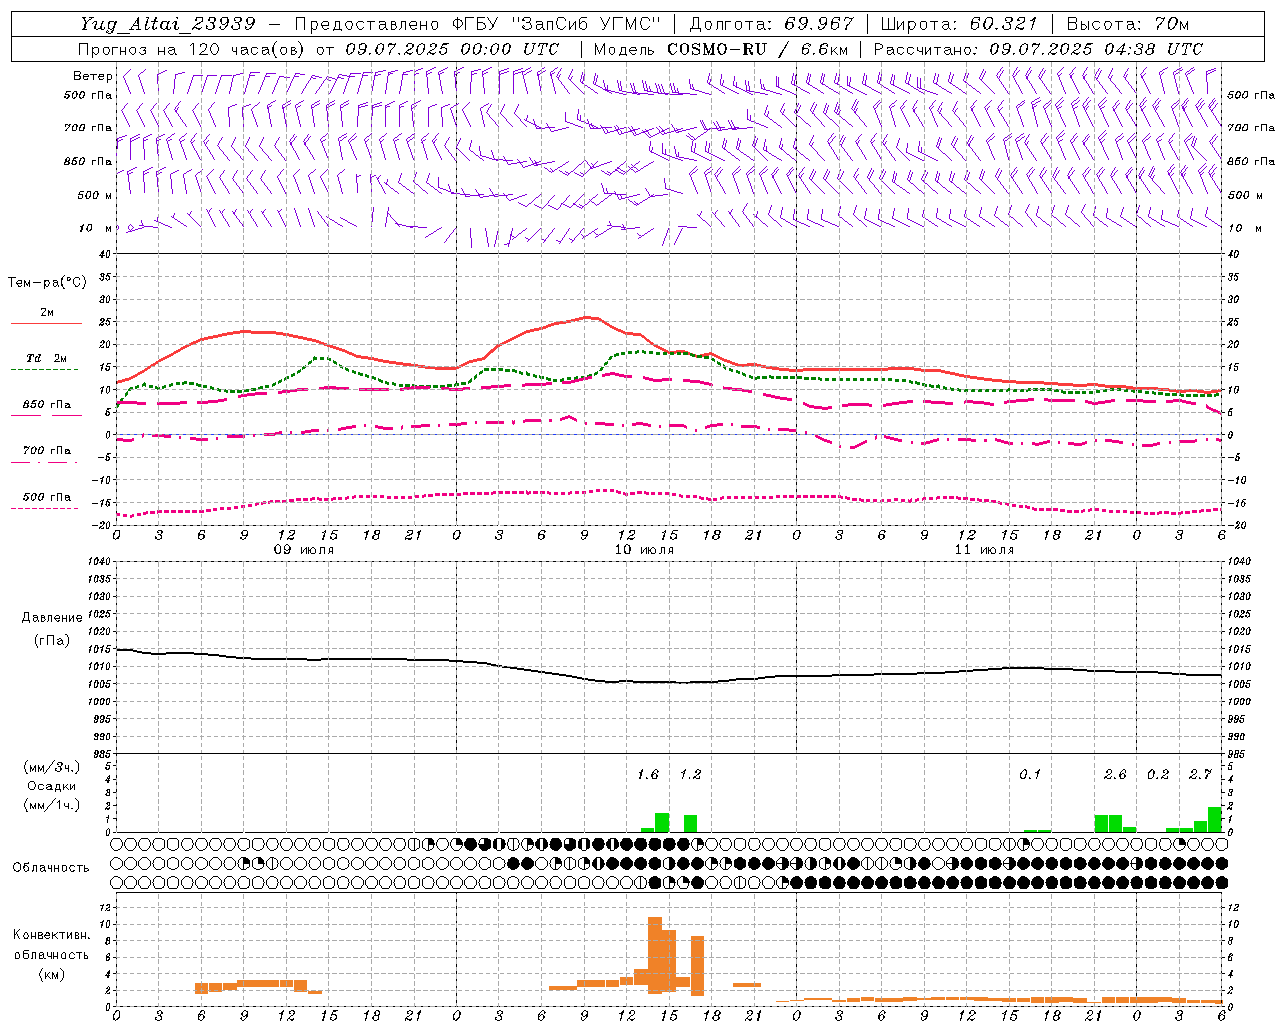The height and width of the screenshot is (1024, 1280).
Task: Click the precipitation total '0.2'
Action: pos(1157,774)
